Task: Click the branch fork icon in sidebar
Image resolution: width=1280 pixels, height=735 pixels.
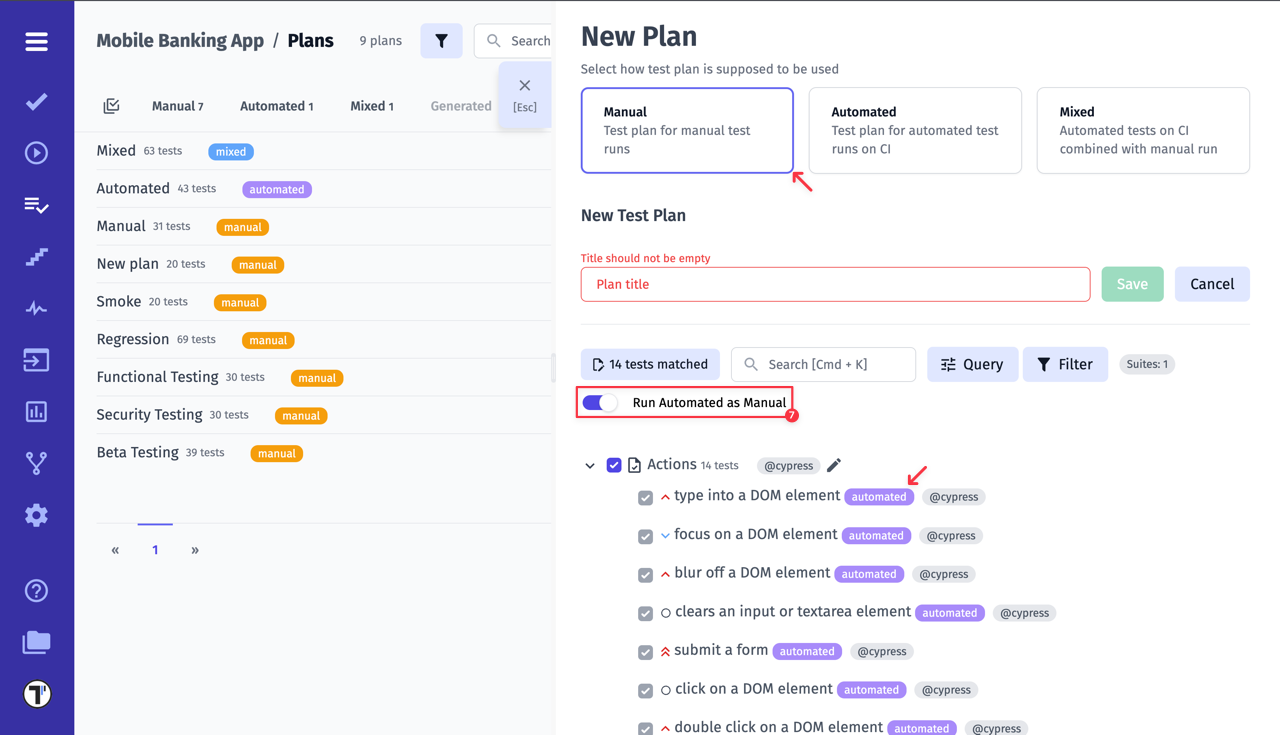Action: [37, 464]
